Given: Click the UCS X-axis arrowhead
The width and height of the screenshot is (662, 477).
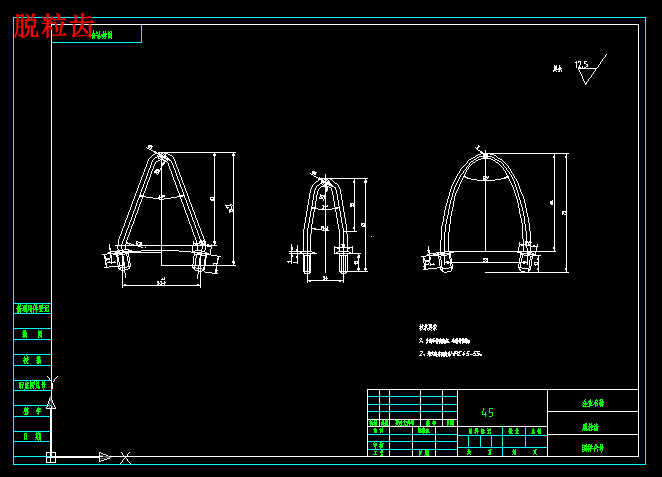Looking at the screenshot, I should tap(105, 457).
